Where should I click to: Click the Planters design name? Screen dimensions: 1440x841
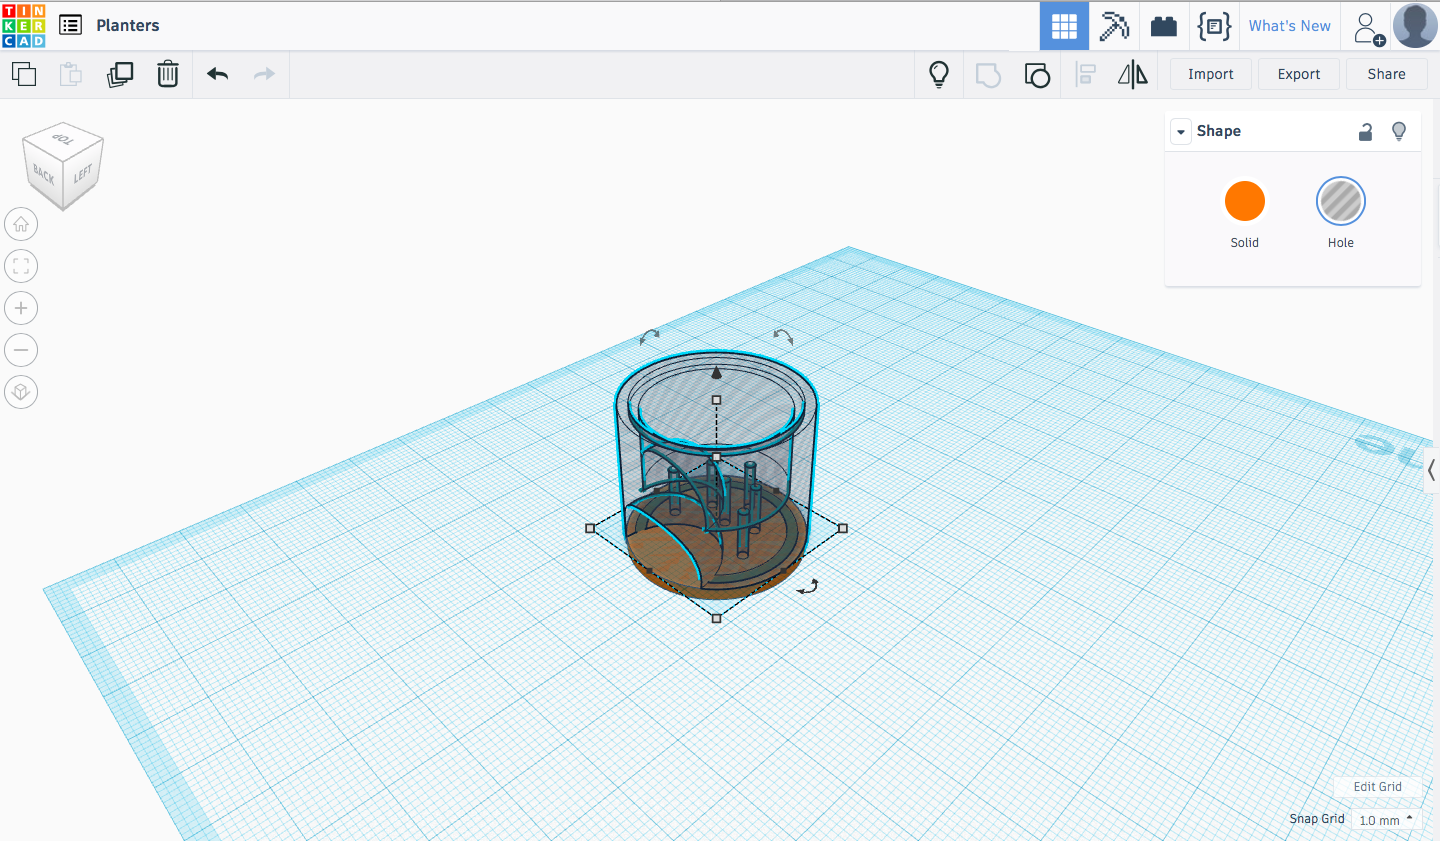(x=128, y=26)
